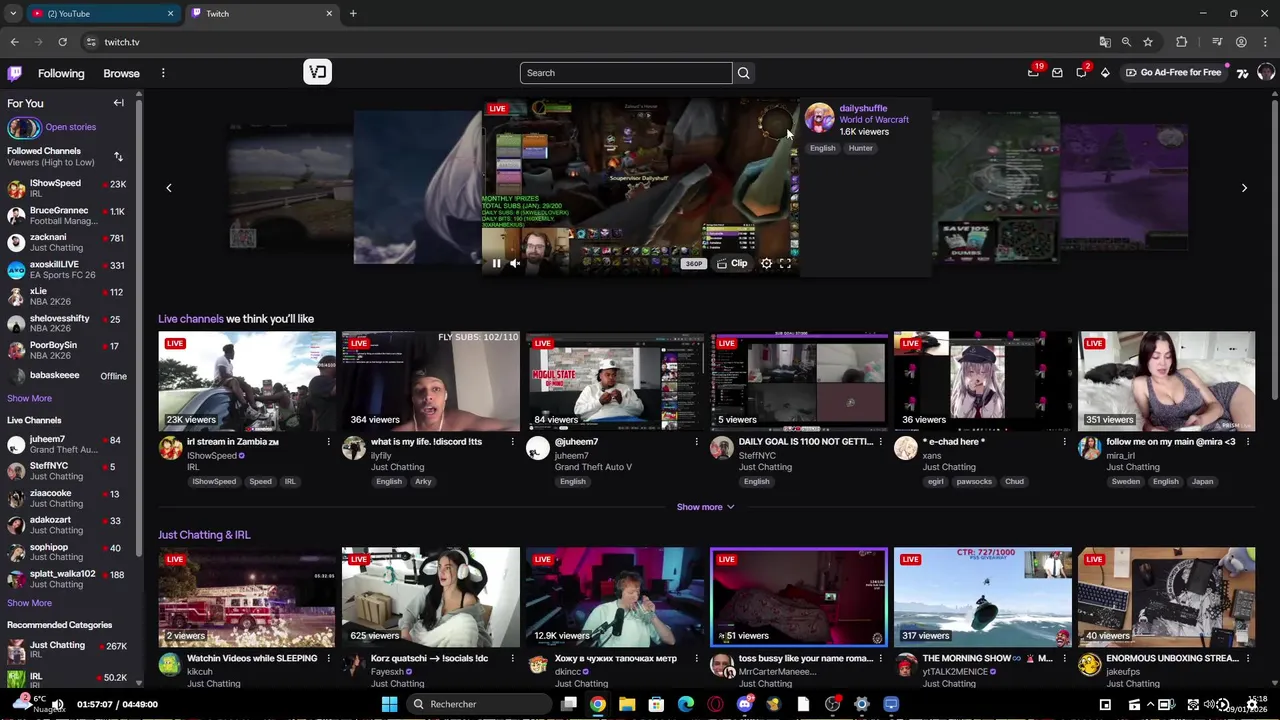
Task: Click in the Twitch search field
Action: tap(626, 73)
